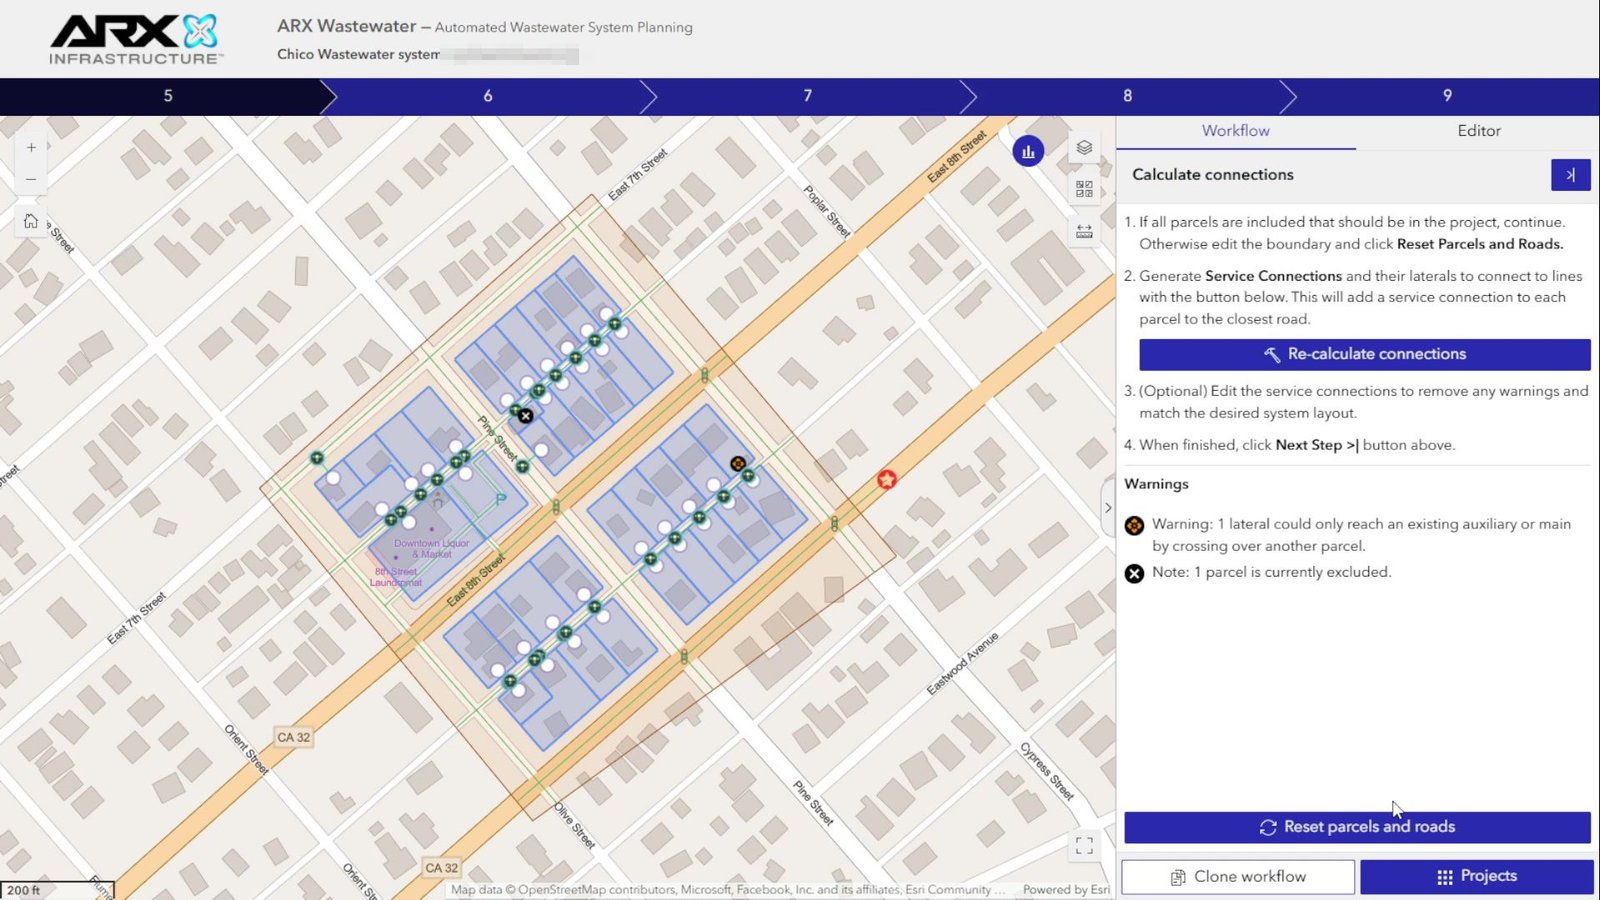Go to workflow step 5
This screenshot has width=1600, height=900.
(x=168, y=96)
